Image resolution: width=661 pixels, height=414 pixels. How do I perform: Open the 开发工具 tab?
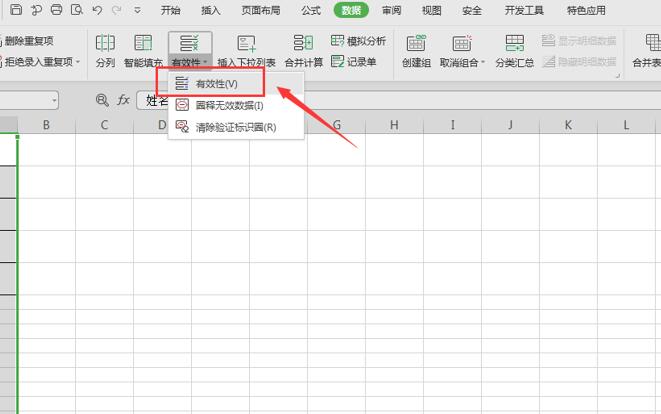(x=524, y=10)
